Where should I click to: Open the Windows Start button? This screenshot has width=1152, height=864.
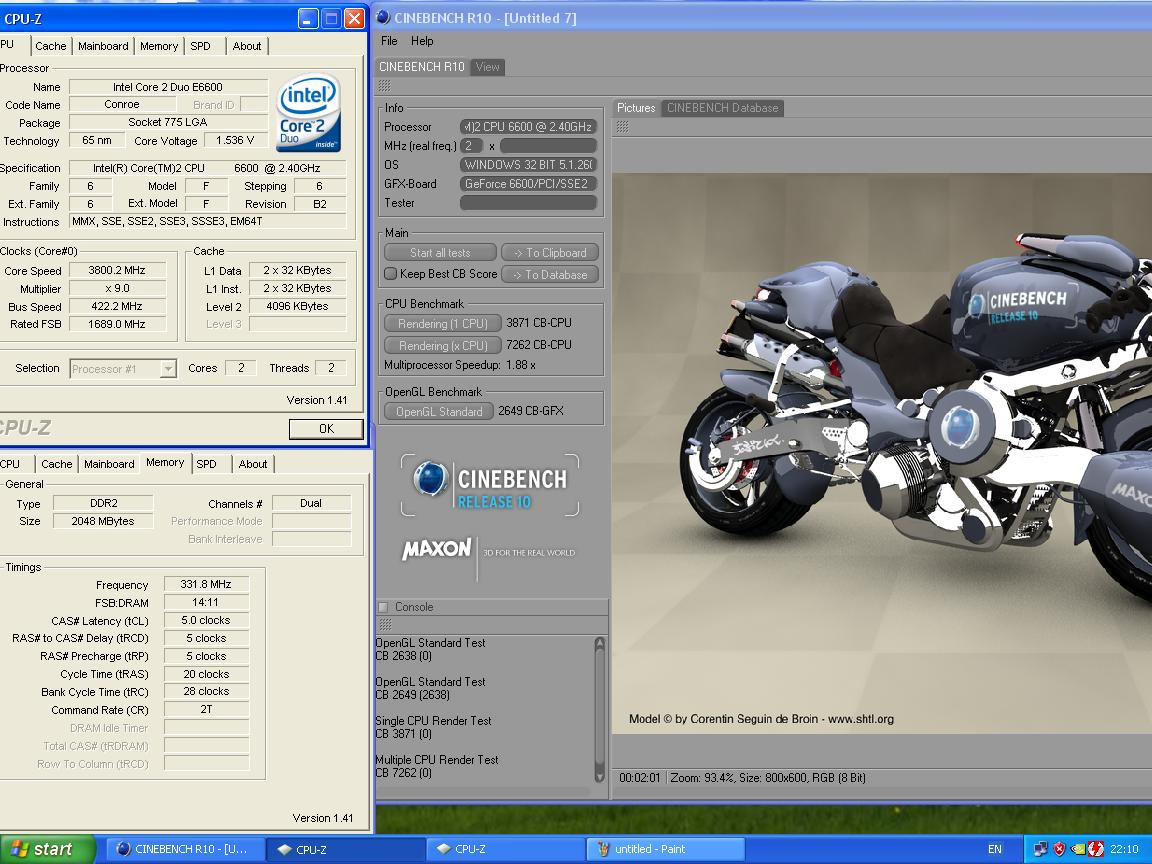48,849
